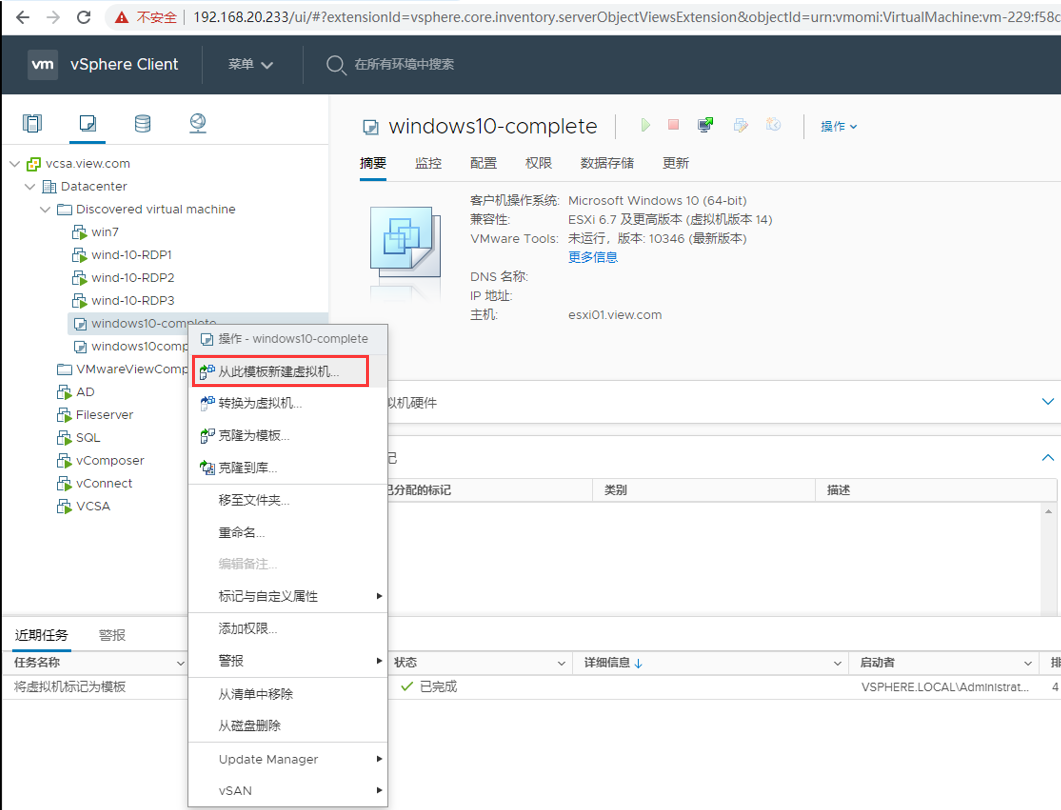Collapse the Discovered virtual machine folder
The width and height of the screenshot is (1061, 810).
(x=45, y=210)
